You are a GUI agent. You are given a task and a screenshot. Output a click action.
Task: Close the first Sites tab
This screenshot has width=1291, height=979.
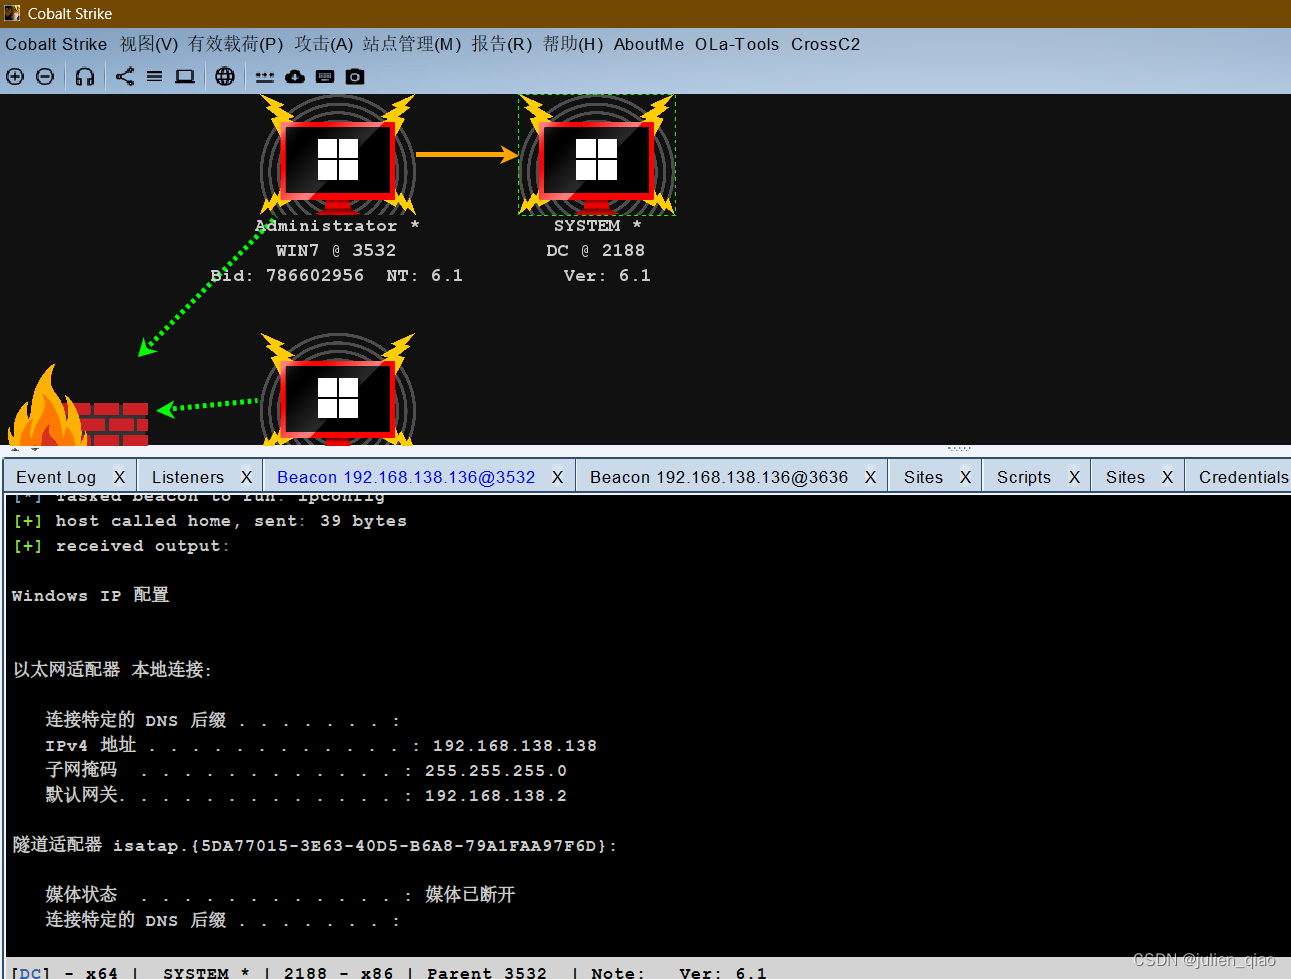(965, 478)
